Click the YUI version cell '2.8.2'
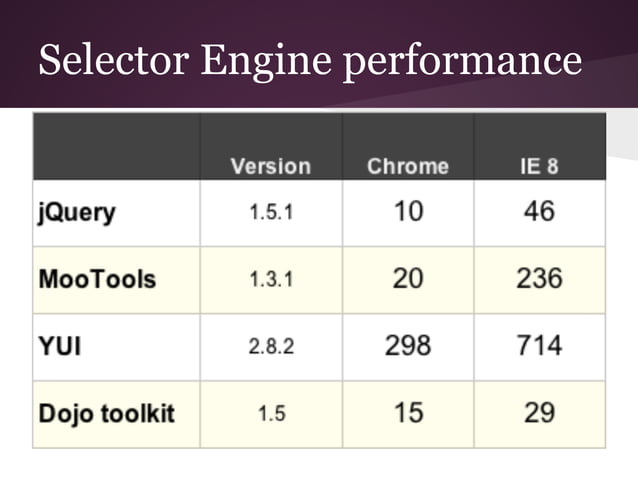Image resolution: width=638 pixels, height=478 pixels. point(270,346)
